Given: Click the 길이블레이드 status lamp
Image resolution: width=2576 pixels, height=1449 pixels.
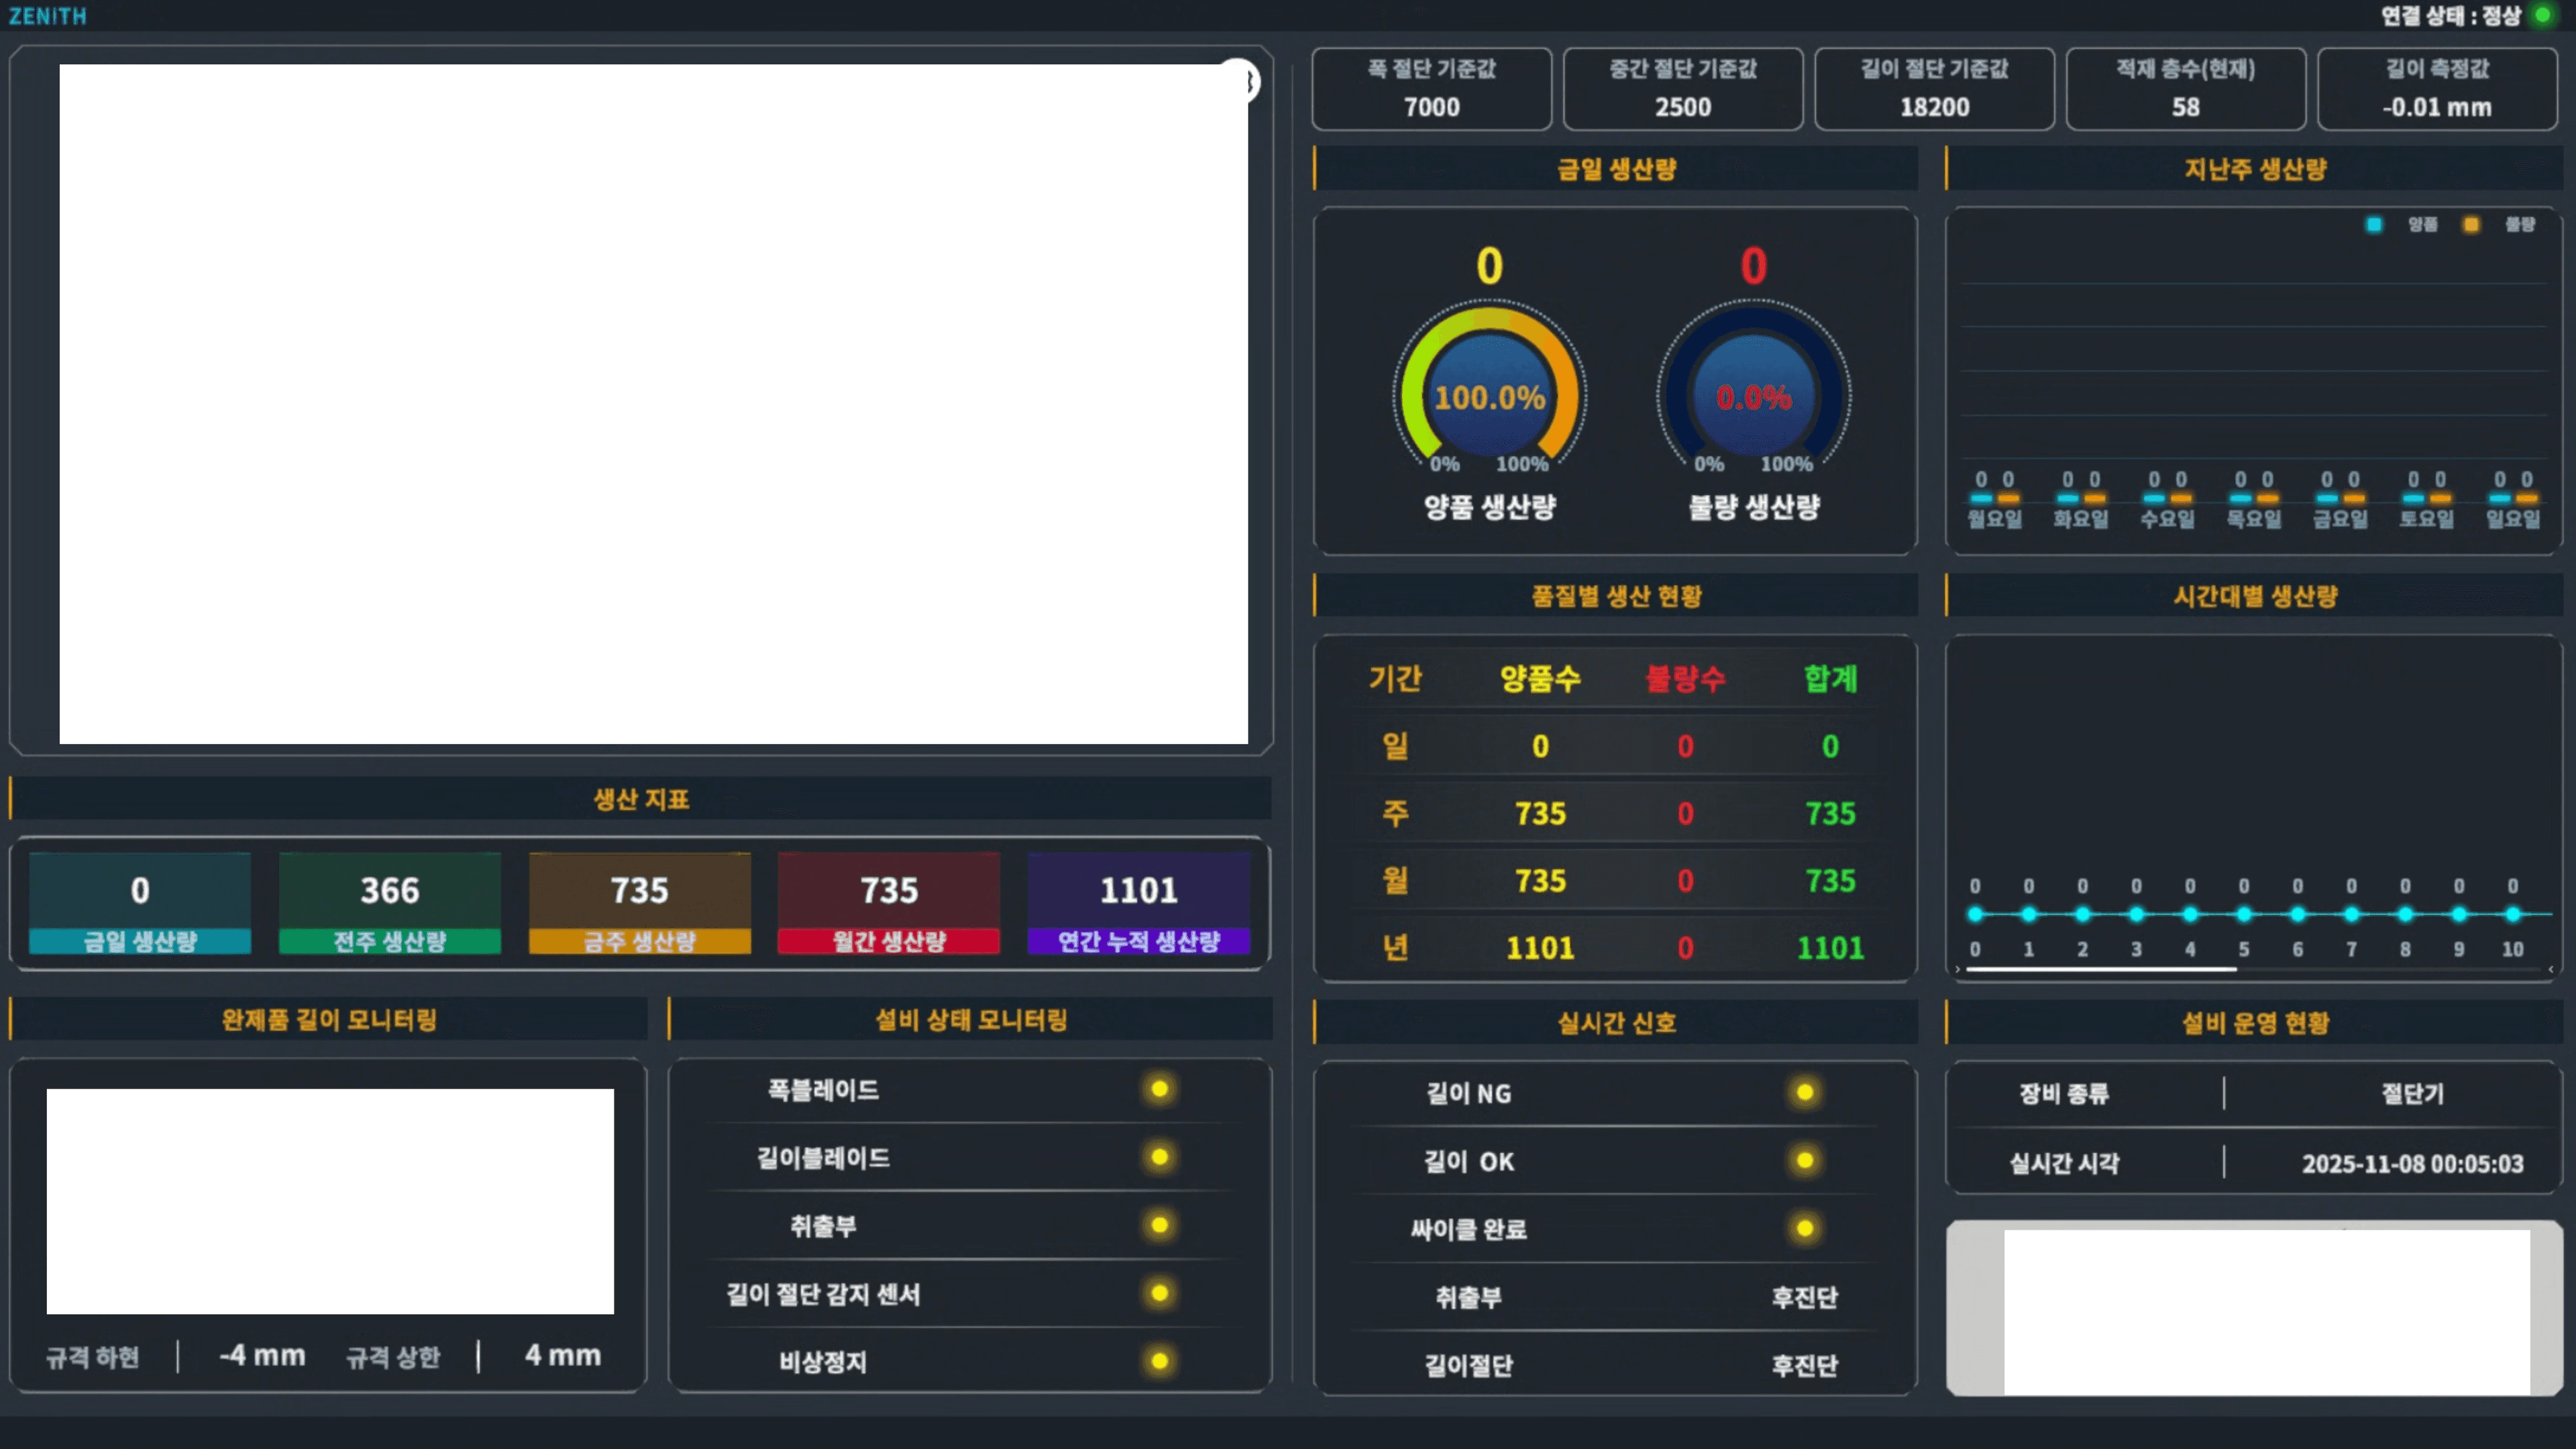Looking at the screenshot, I should pos(1159,1157).
